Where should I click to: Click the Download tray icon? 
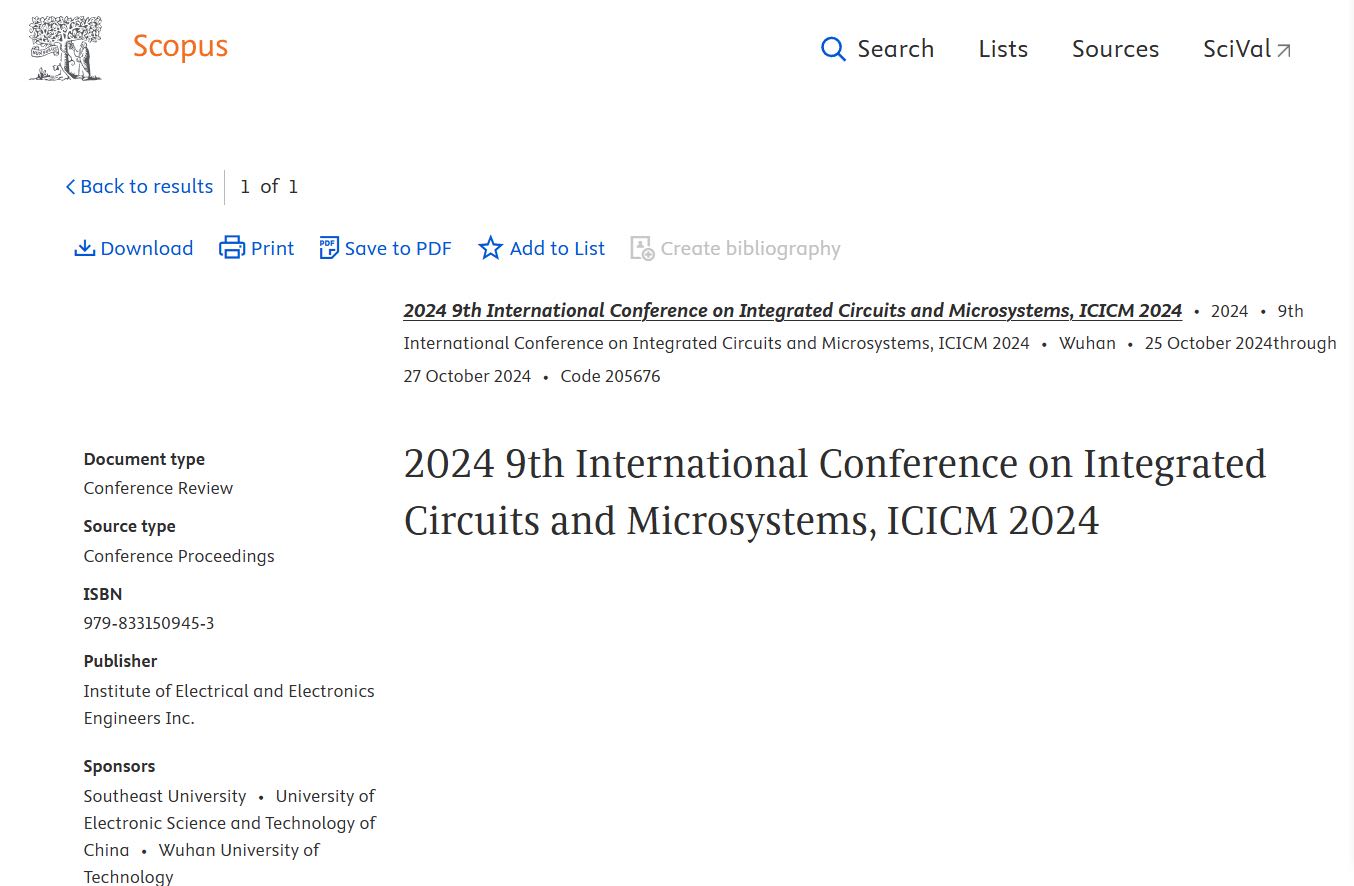(x=85, y=248)
